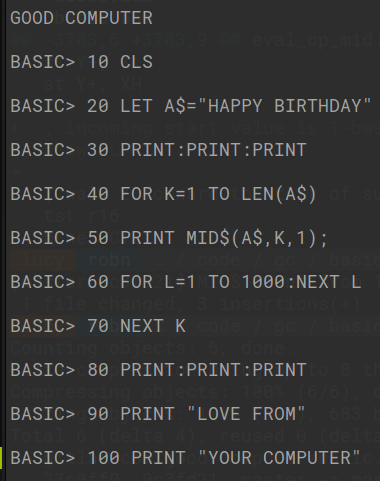This screenshot has width=380, height=481.
Task: Click NEXT K on line 70
Action: 152,326
